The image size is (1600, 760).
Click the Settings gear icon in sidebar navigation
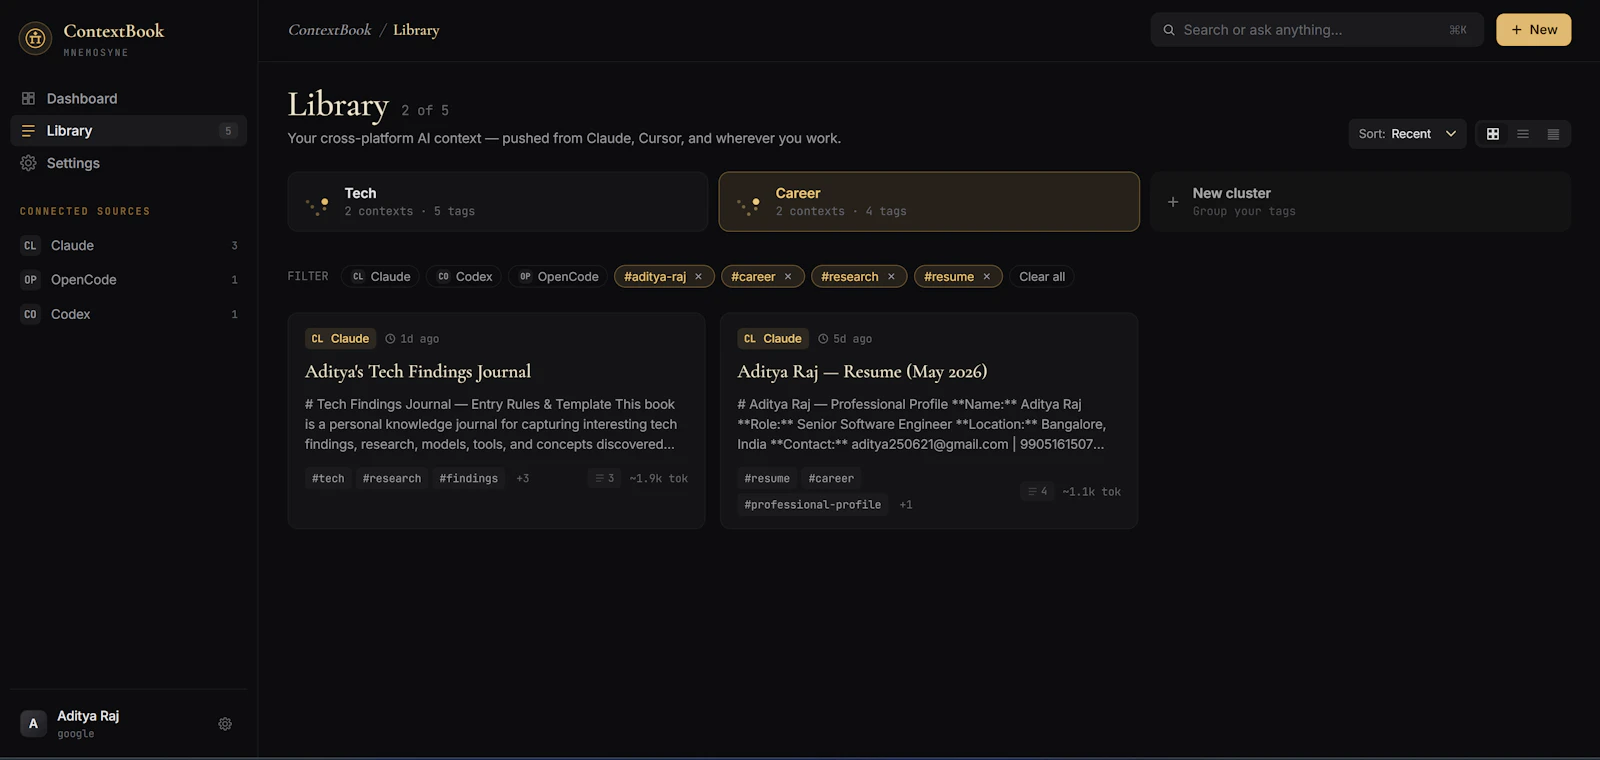28,163
